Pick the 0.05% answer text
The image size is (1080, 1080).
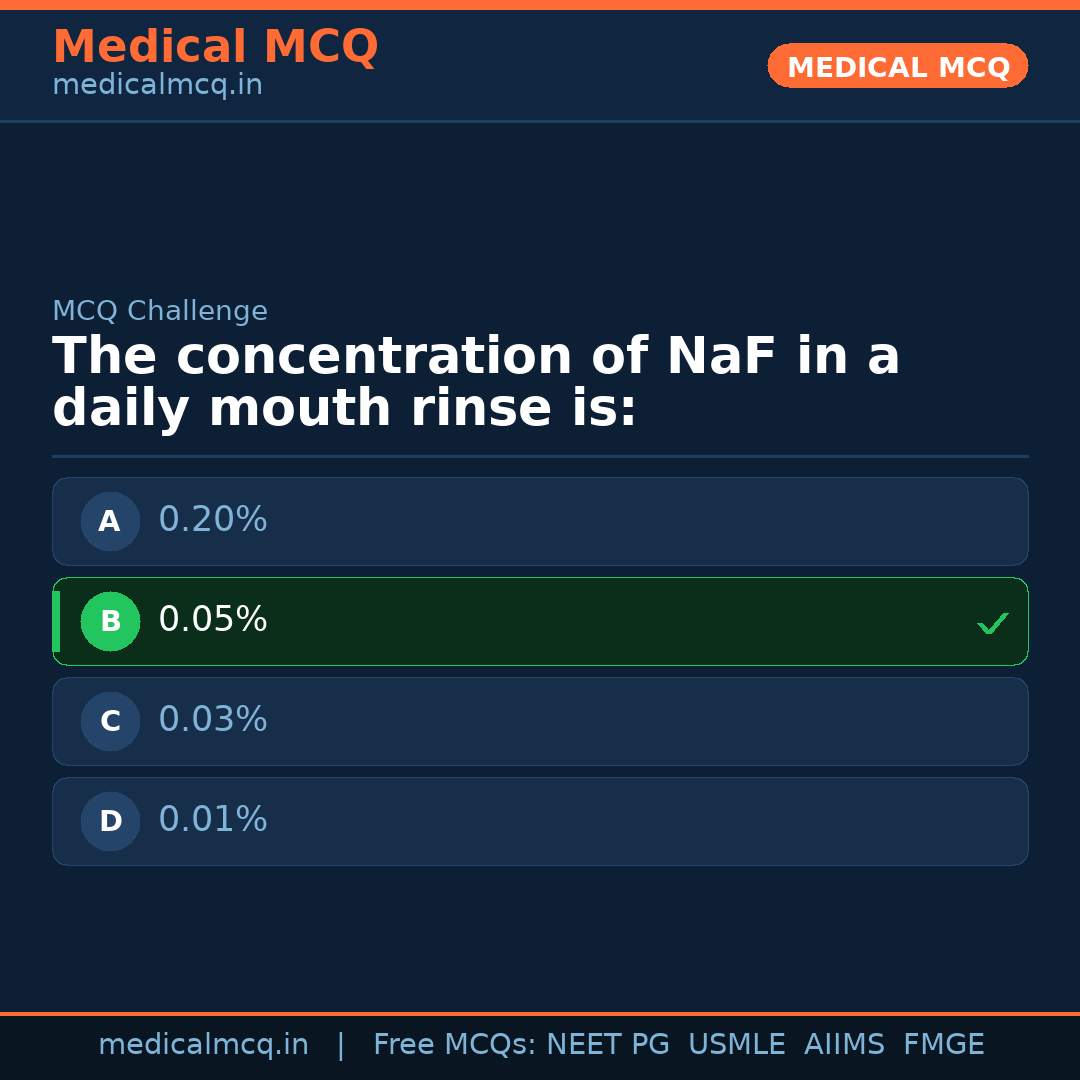pyautogui.click(x=213, y=620)
